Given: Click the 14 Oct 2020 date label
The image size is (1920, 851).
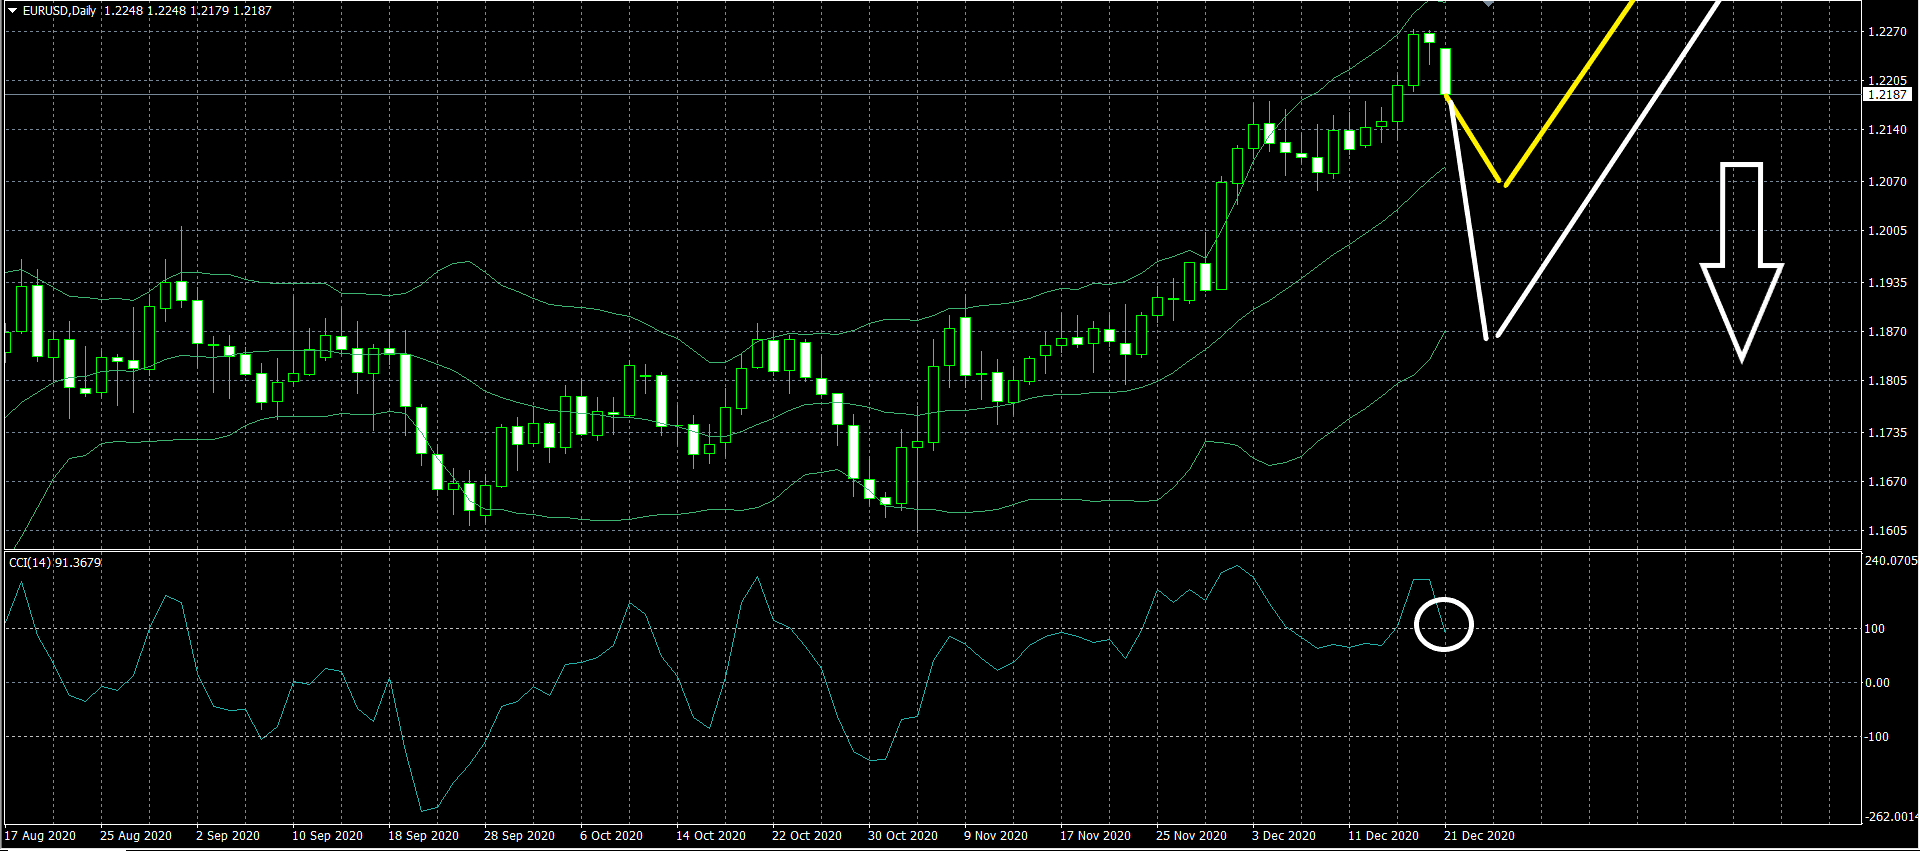Looking at the screenshot, I should tap(711, 836).
